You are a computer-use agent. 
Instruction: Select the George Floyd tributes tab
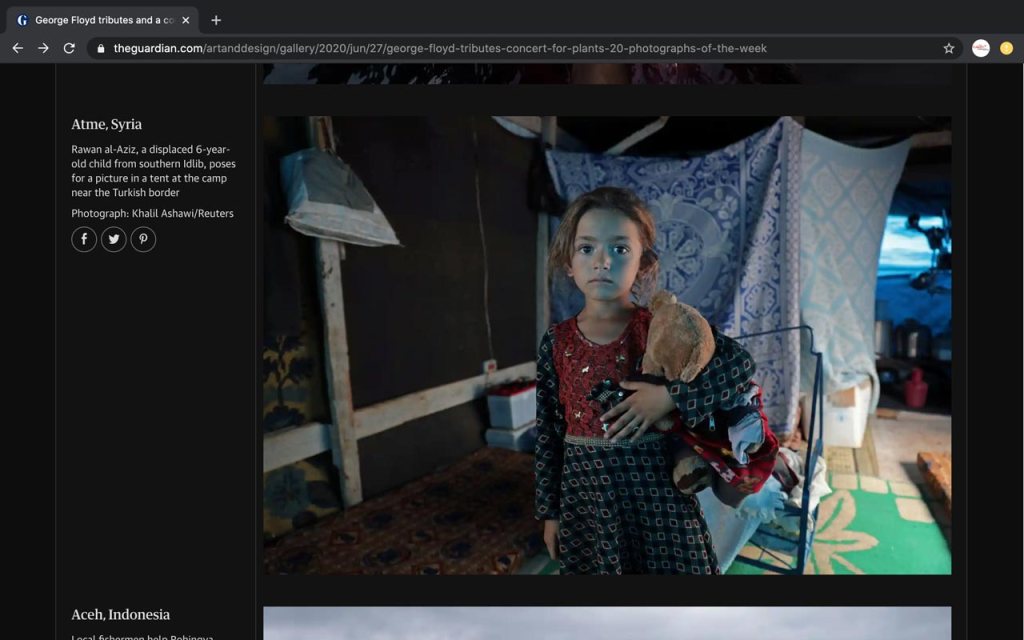point(100,20)
